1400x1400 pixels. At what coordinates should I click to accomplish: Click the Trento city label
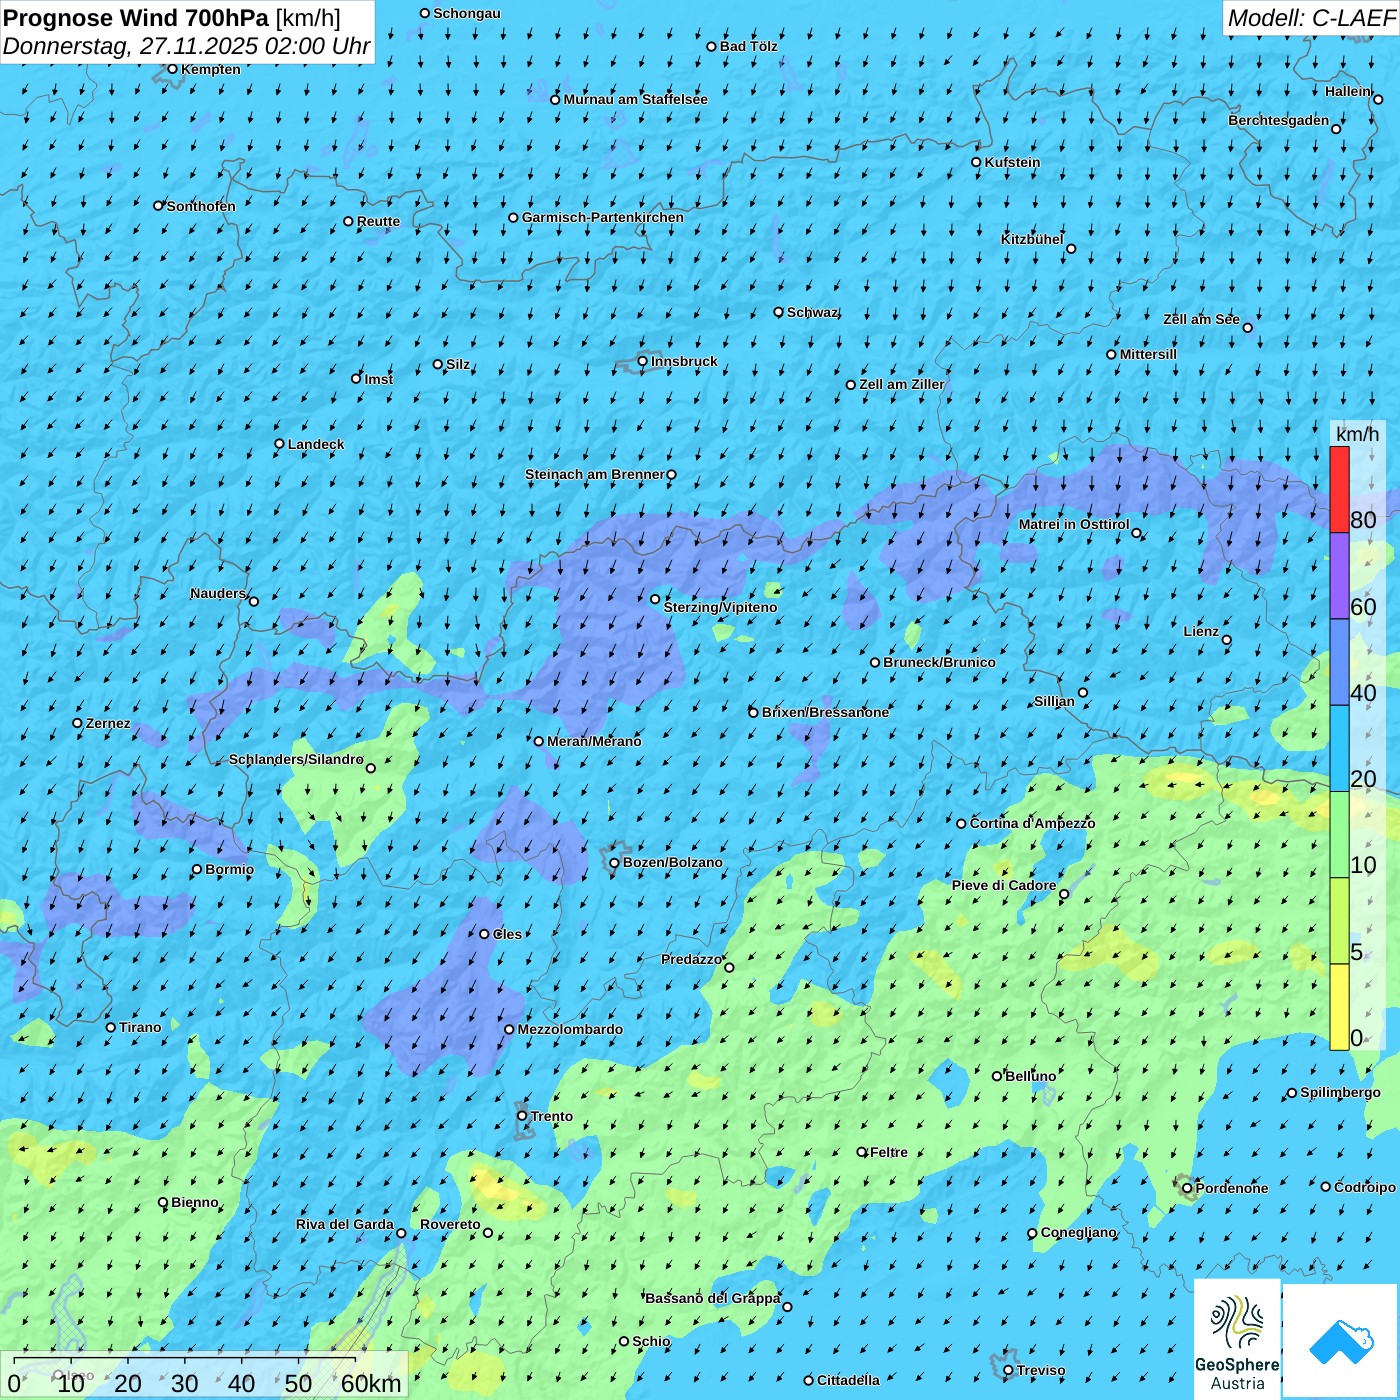552,1117
